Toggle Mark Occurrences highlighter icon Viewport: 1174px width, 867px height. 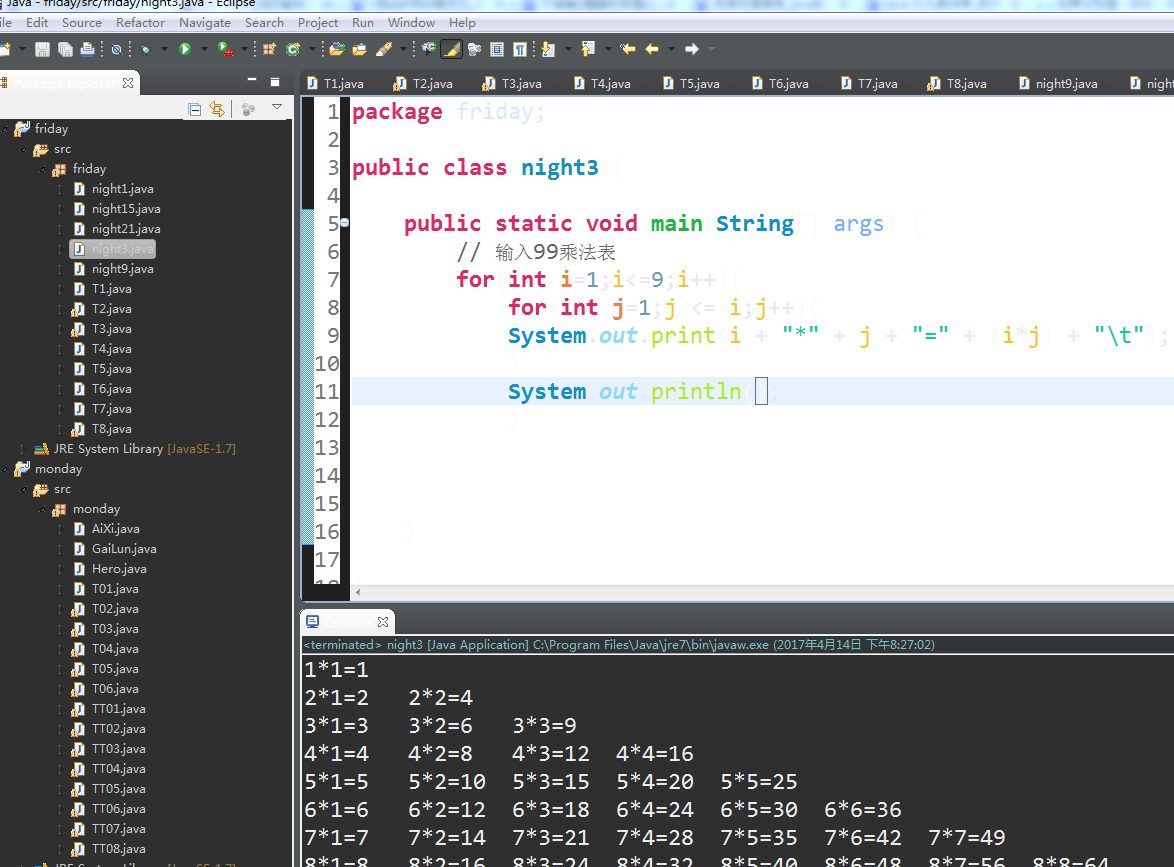(x=451, y=49)
